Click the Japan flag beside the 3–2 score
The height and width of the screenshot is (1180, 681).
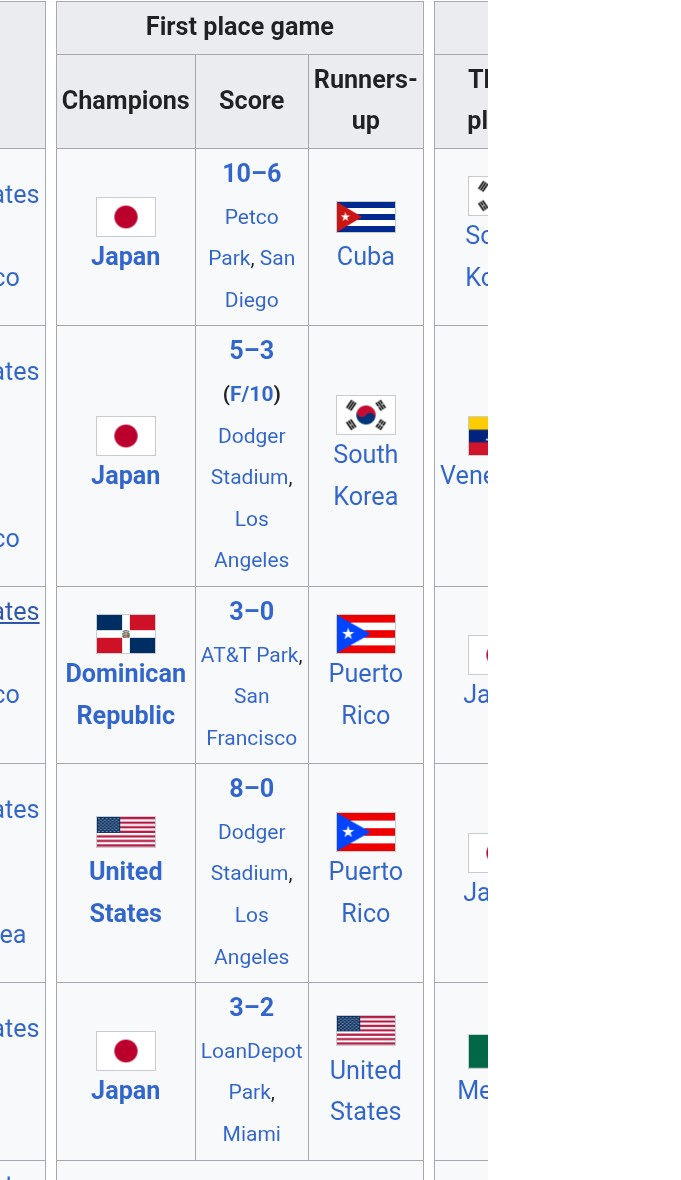126,1051
